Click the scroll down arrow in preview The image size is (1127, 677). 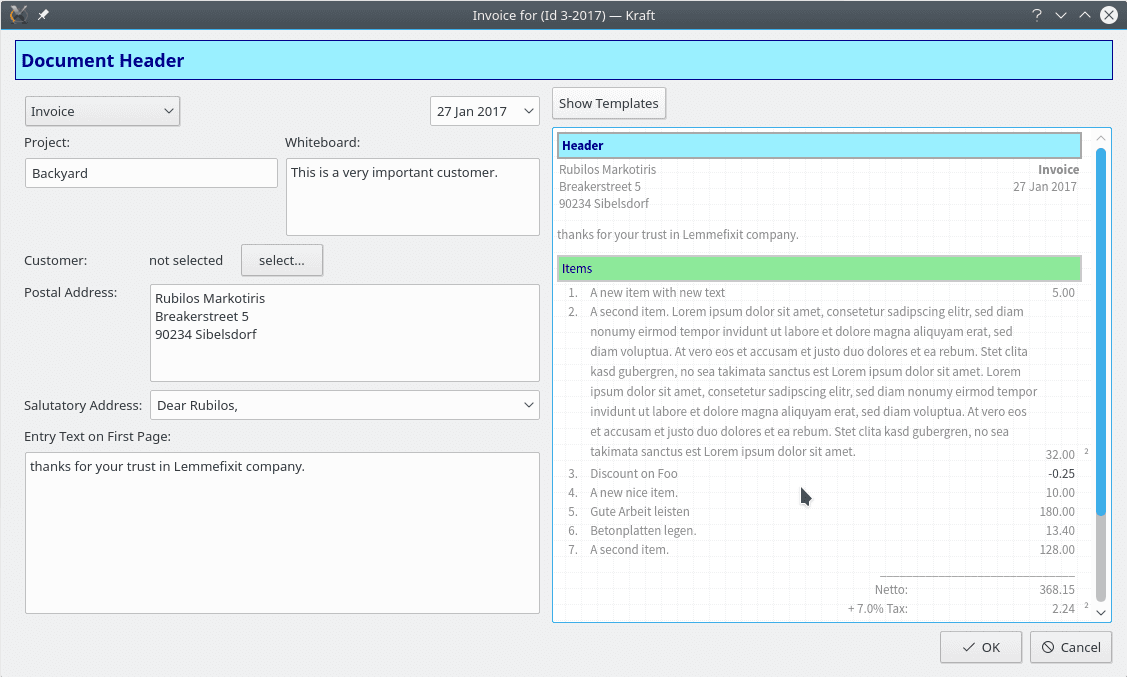click(x=1101, y=612)
